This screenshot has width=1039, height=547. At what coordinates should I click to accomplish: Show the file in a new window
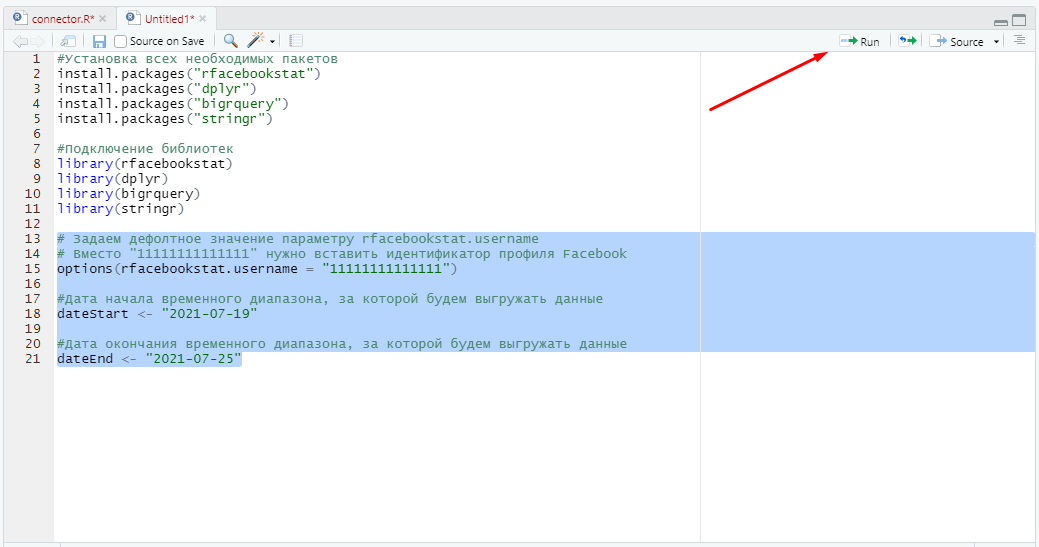(x=68, y=41)
